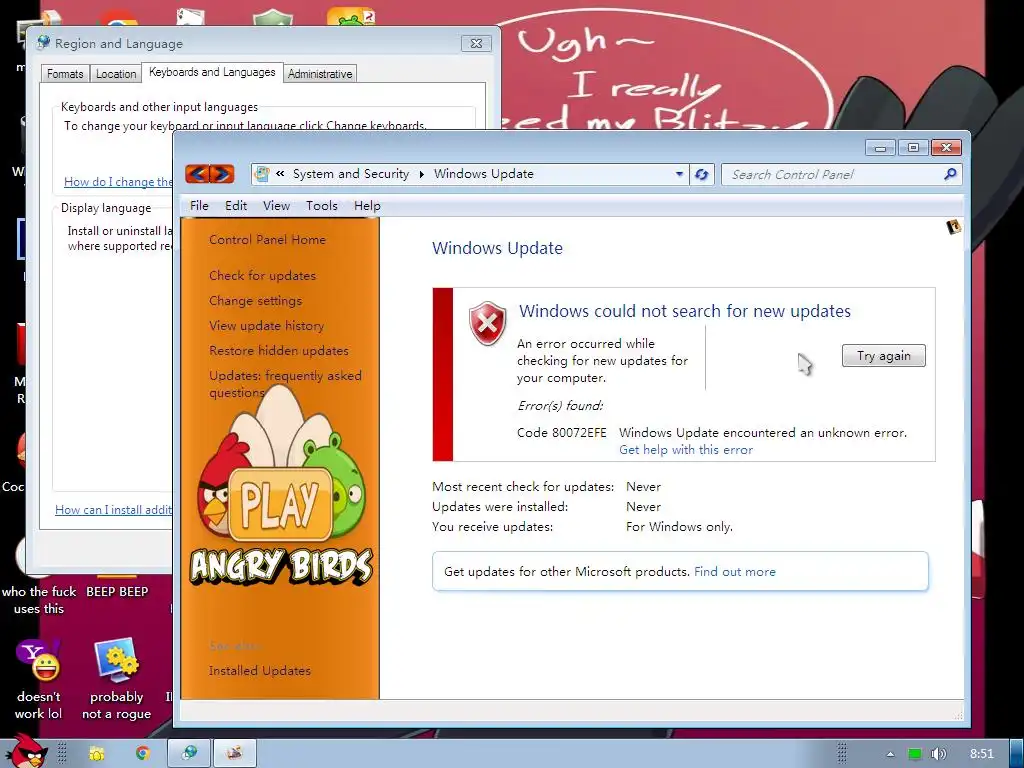
Task: Click Get help with this error
Action: tap(686, 450)
